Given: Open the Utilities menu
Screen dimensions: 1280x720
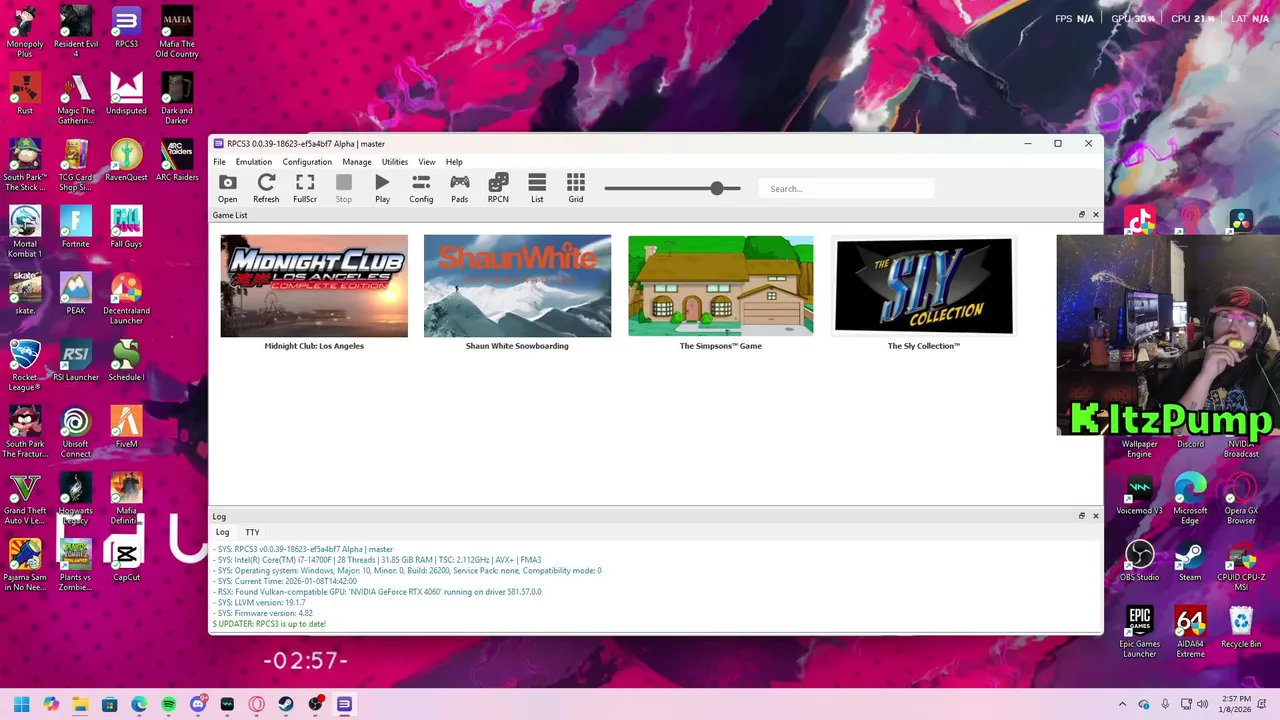Looking at the screenshot, I should [x=395, y=162].
